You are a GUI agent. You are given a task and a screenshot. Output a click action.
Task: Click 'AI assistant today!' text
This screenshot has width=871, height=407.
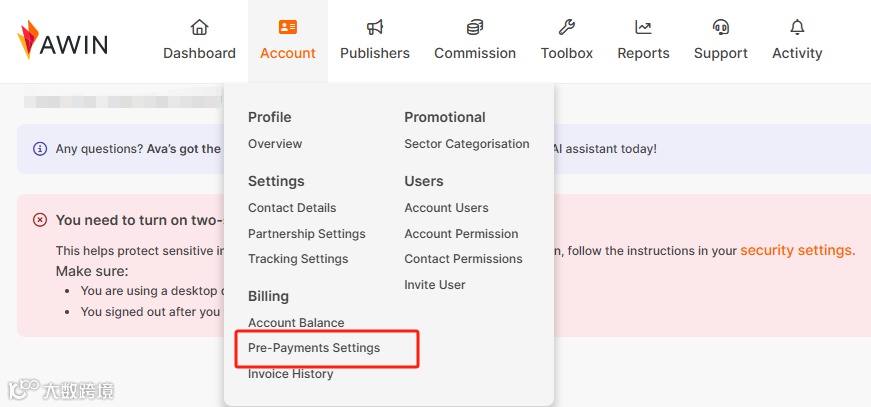coord(605,149)
